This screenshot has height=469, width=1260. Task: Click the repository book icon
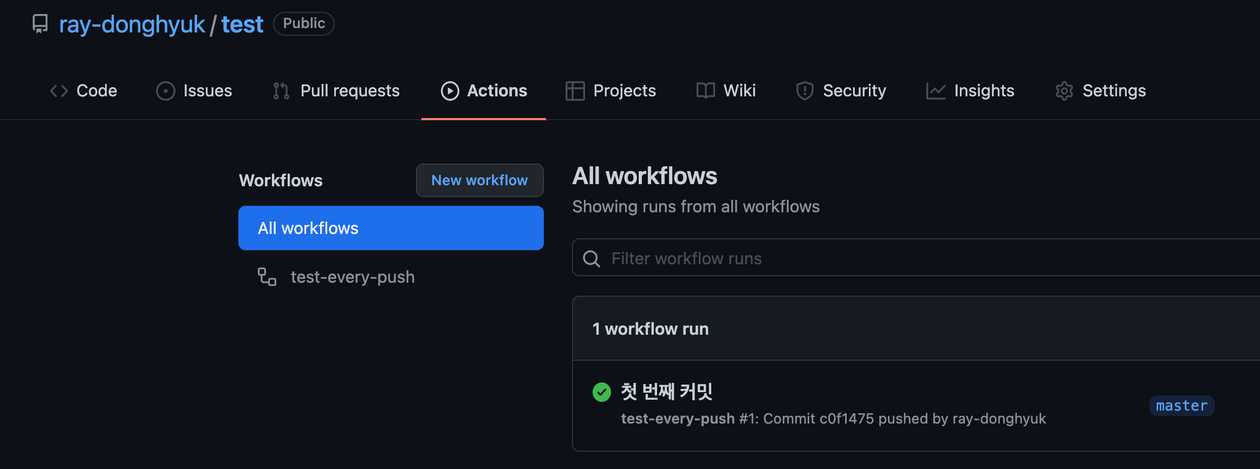tap(40, 24)
